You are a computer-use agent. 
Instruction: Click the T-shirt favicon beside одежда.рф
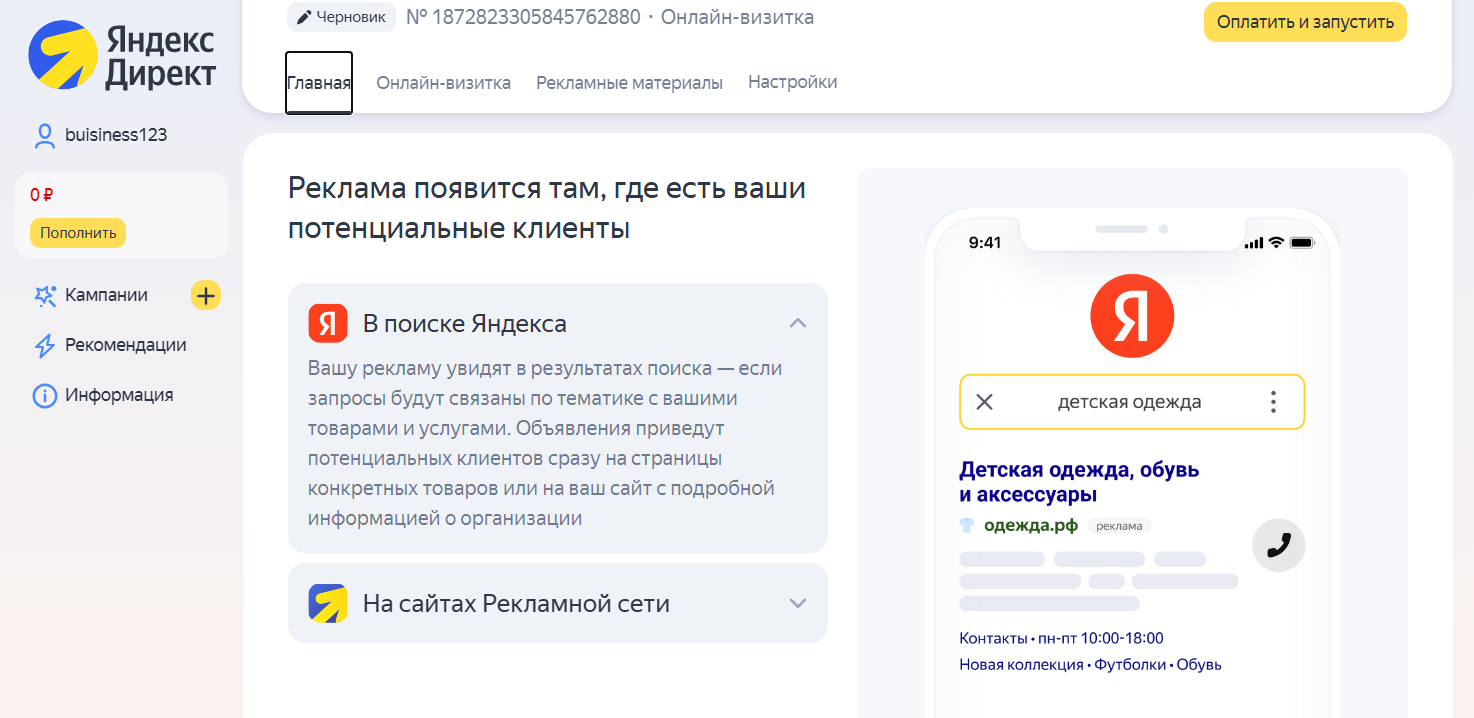point(967,525)
